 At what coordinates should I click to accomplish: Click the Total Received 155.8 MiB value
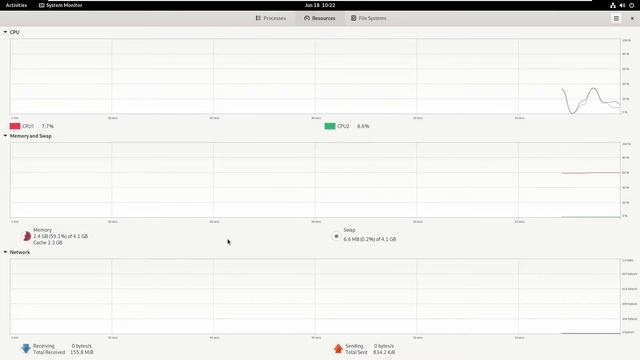pyautogui.click(x=82, y=352)
